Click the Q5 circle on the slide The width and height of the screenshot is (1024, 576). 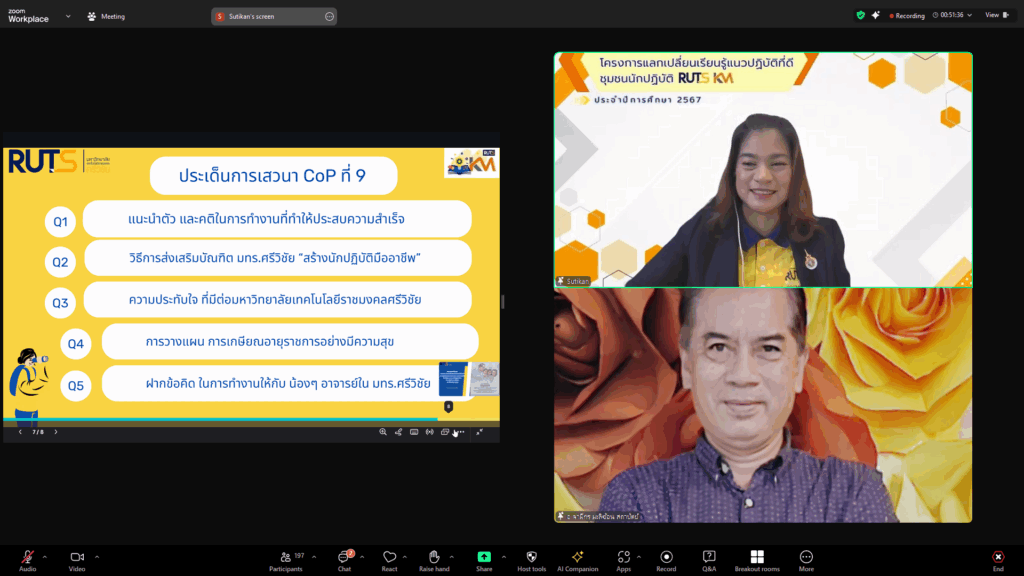[76, 385]
